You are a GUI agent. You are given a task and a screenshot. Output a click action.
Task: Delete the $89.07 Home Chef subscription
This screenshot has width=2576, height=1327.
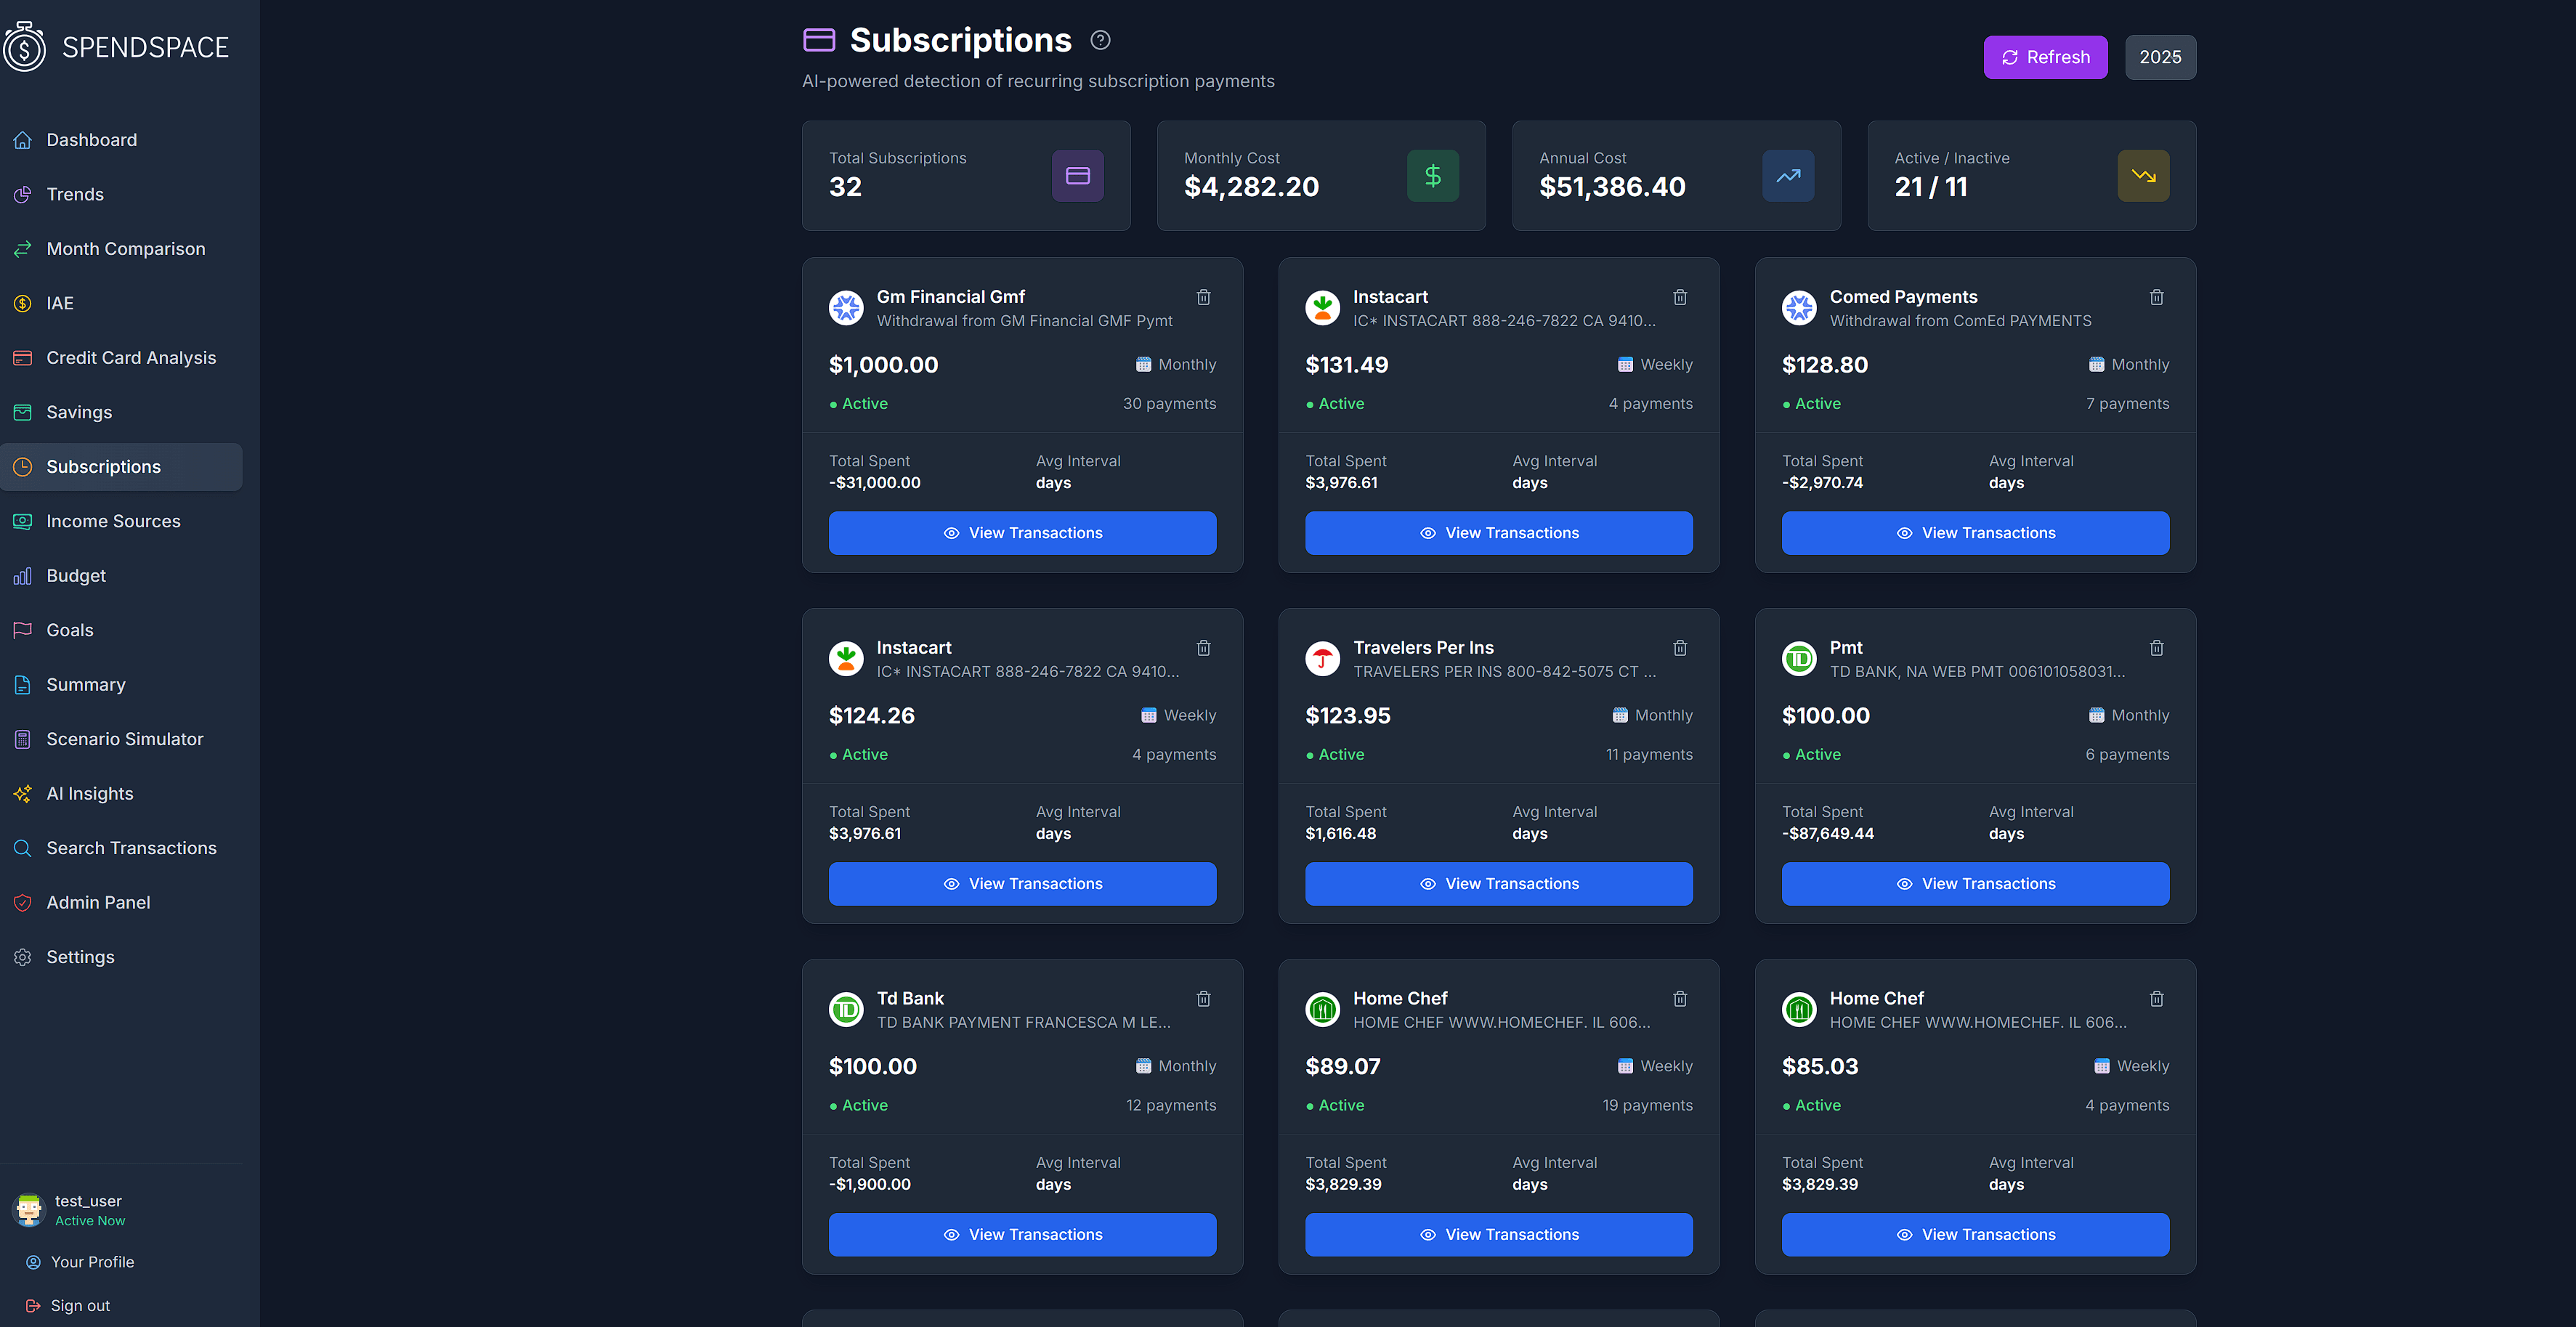click(x=1680, y=999)
